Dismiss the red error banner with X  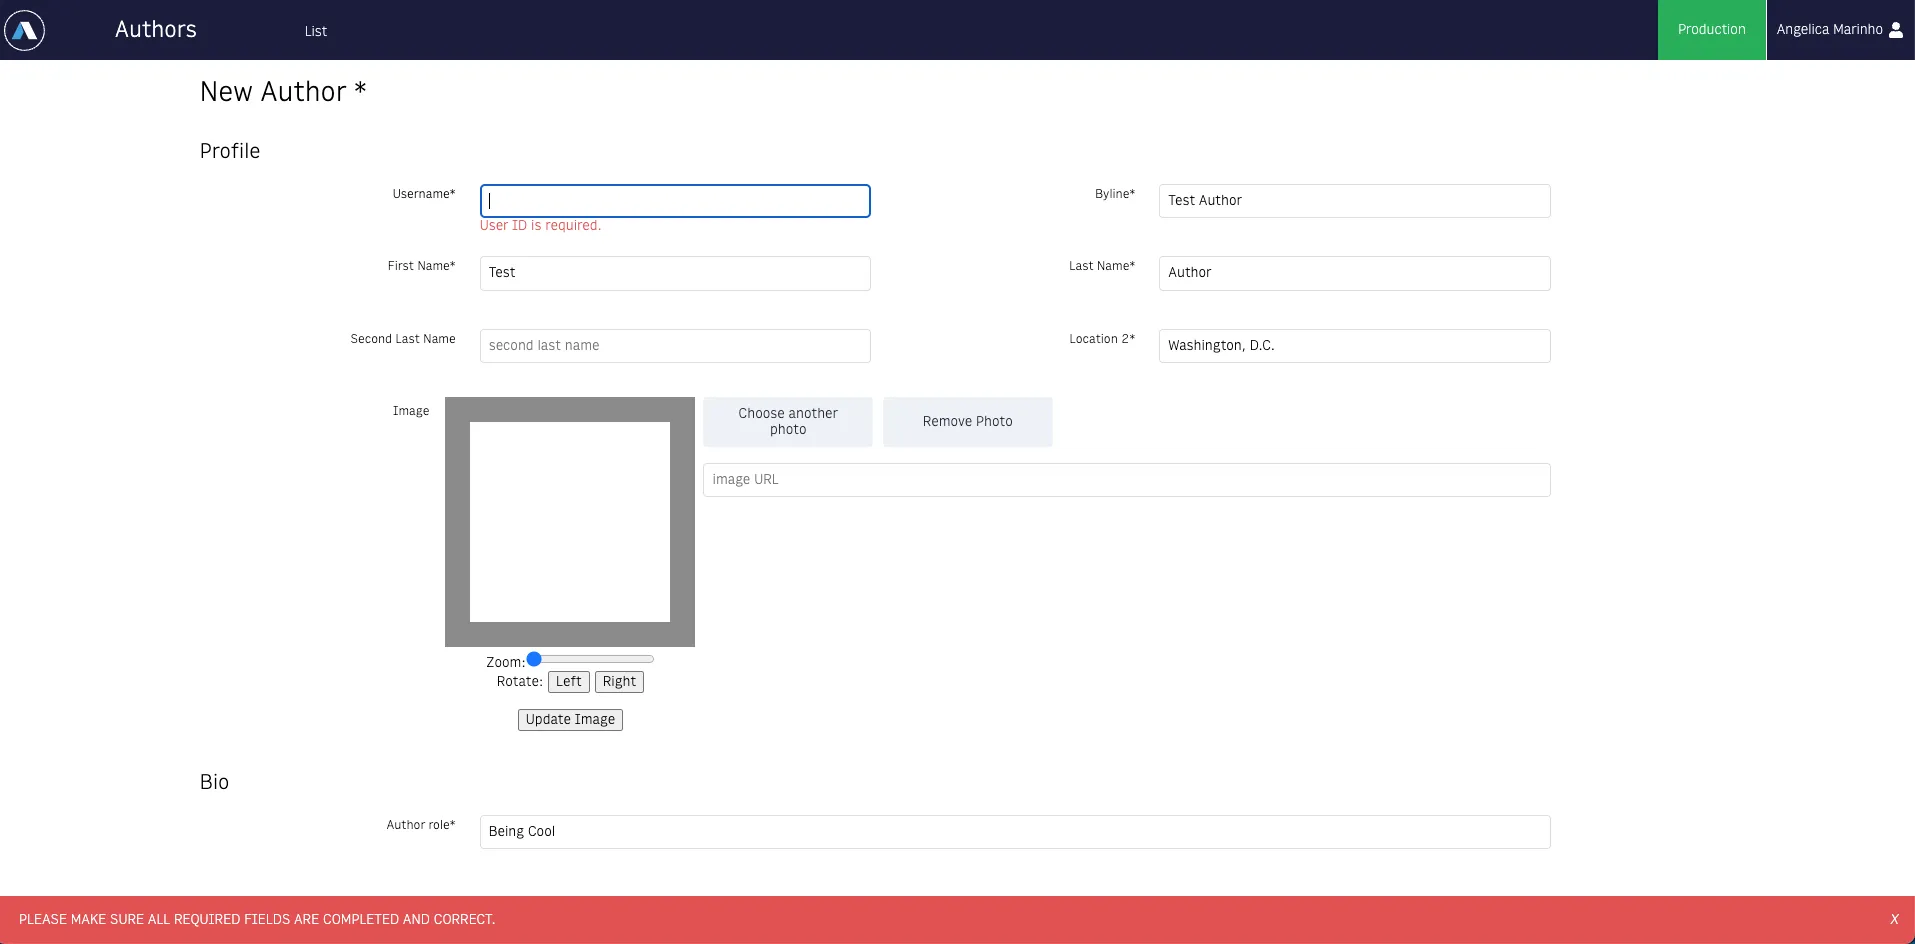(1894, 919)
